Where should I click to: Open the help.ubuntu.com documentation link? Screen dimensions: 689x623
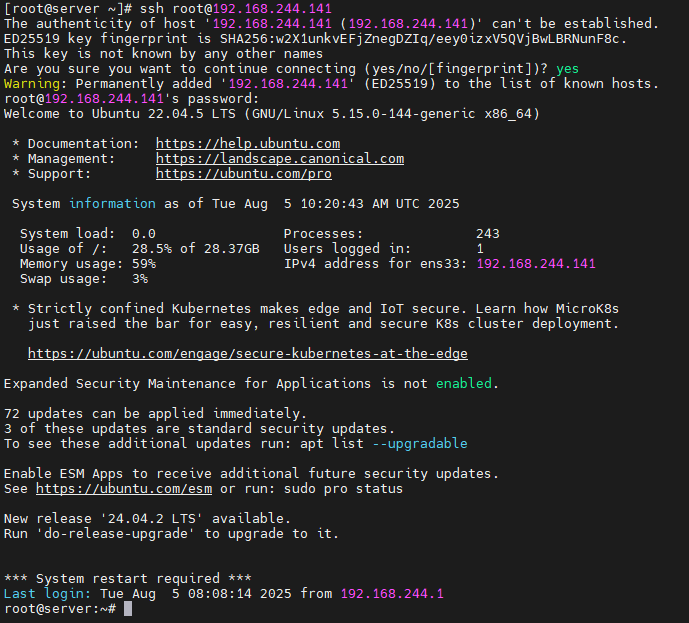tap(248, 144)
